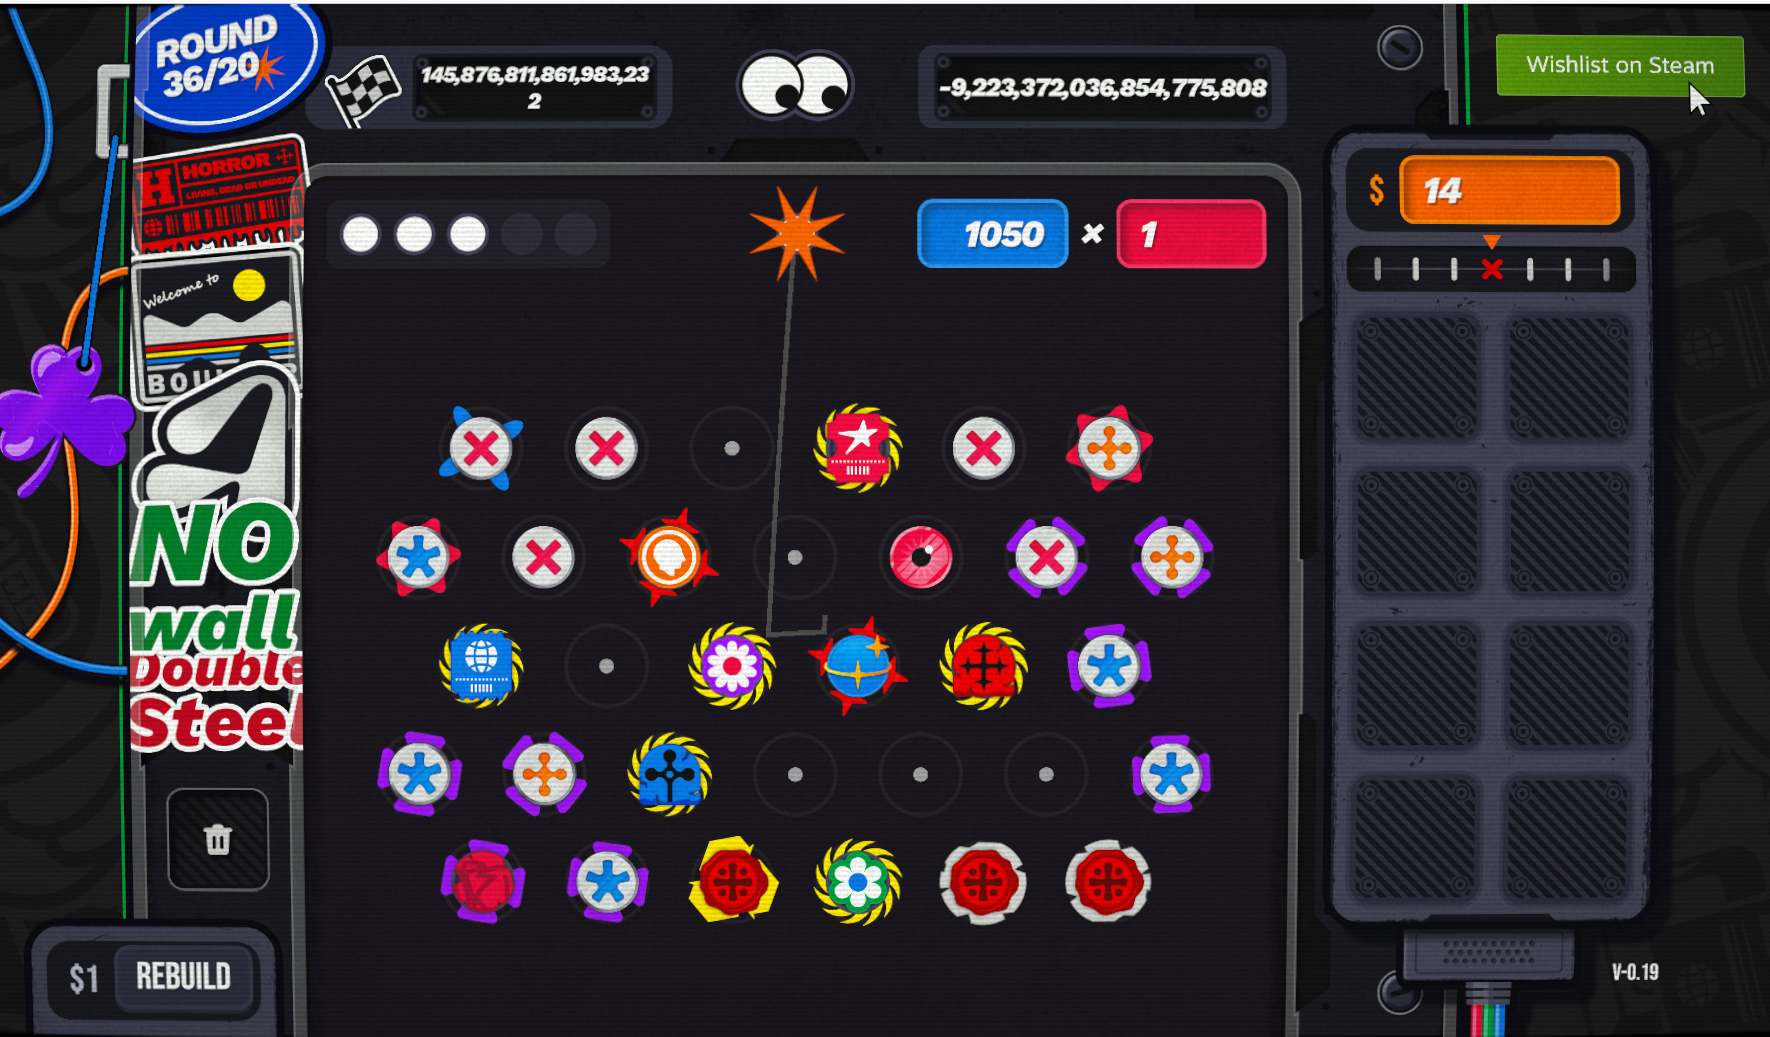Image resolution: width=1770 pixels, height=1037 pixels.
Task: Click the googly eyes icon
Action: click(x=795, y=86)
